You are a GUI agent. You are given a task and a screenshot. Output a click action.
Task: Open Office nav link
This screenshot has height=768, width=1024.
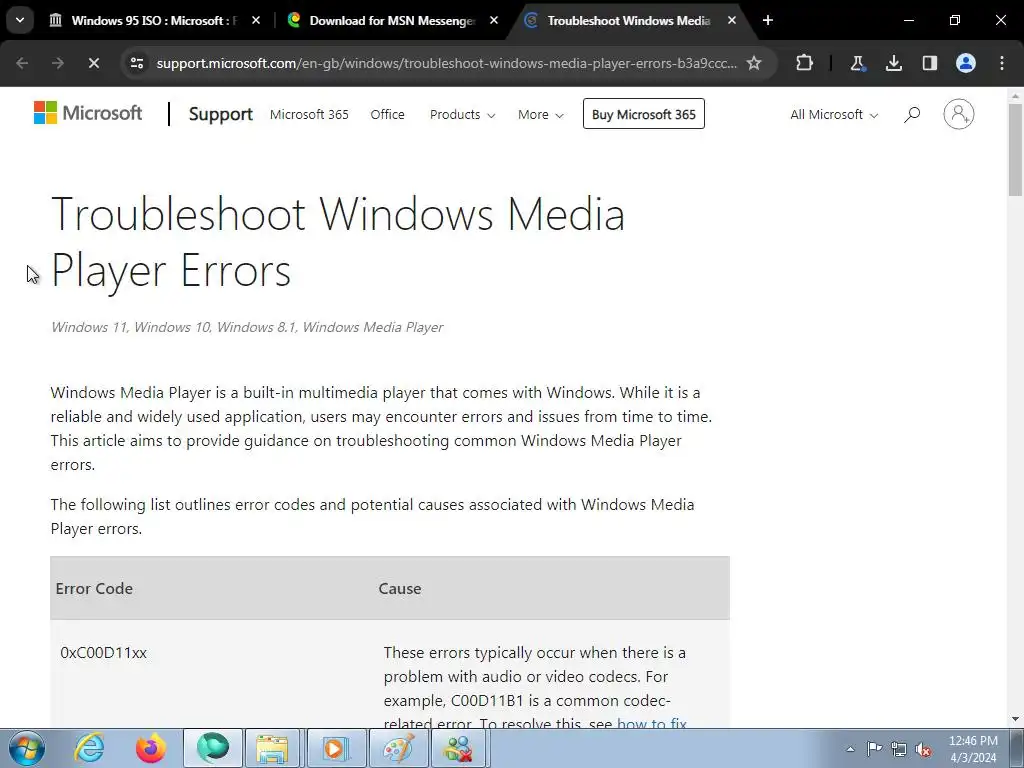click(x=387, y=114)
